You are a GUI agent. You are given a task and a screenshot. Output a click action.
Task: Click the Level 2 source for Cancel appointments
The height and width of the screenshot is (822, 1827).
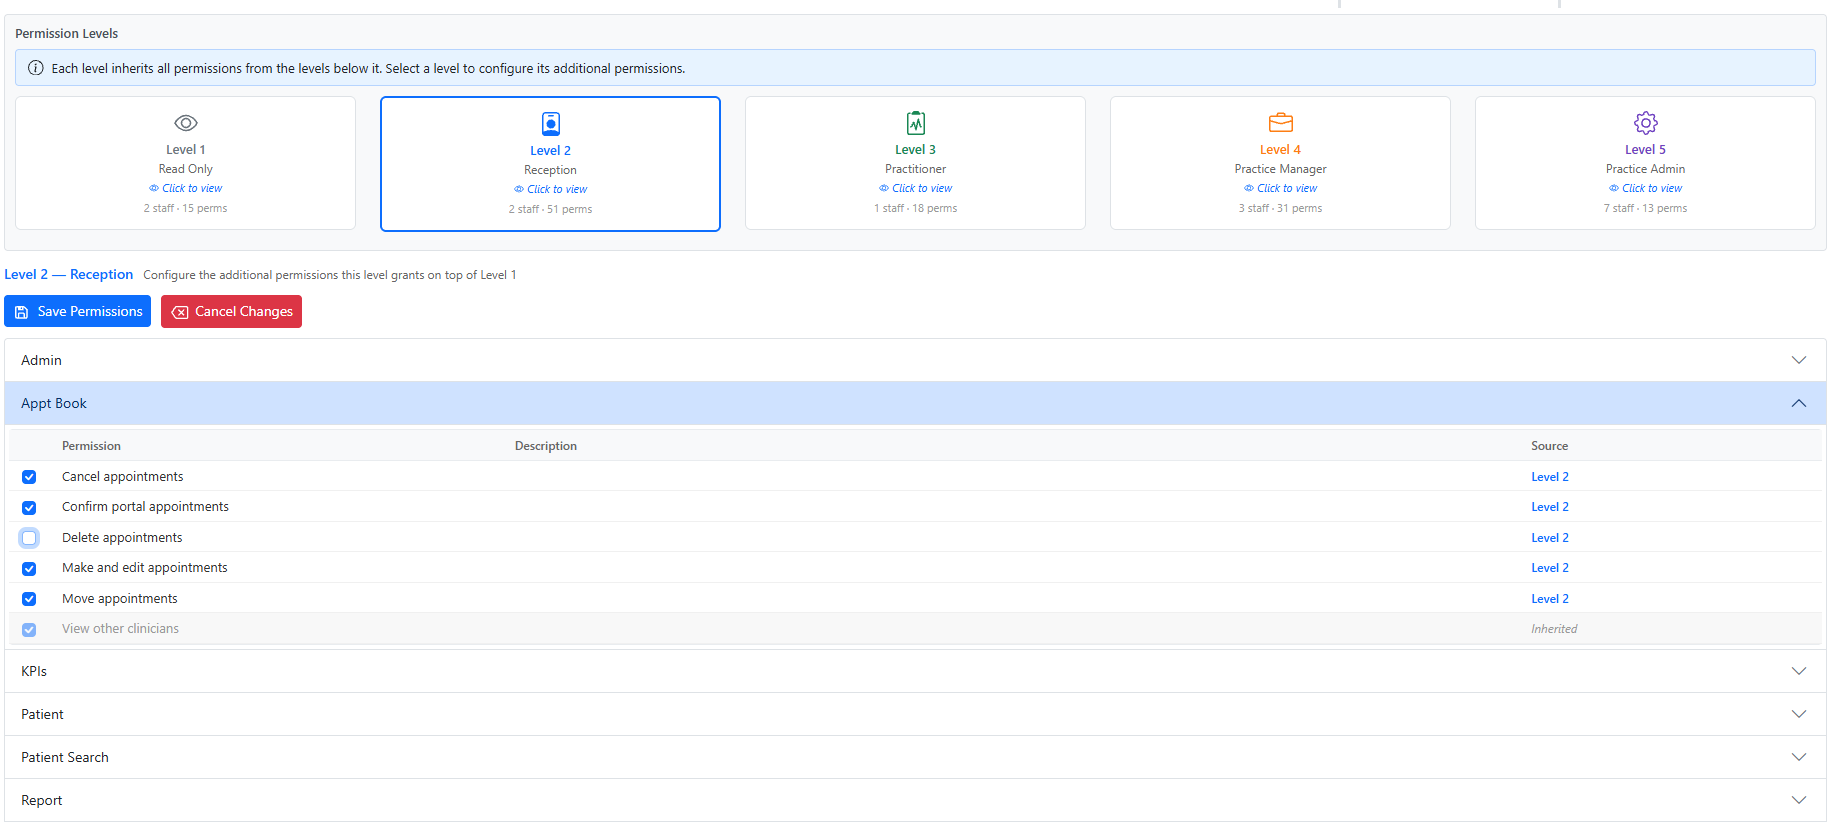pos(1550,477)
